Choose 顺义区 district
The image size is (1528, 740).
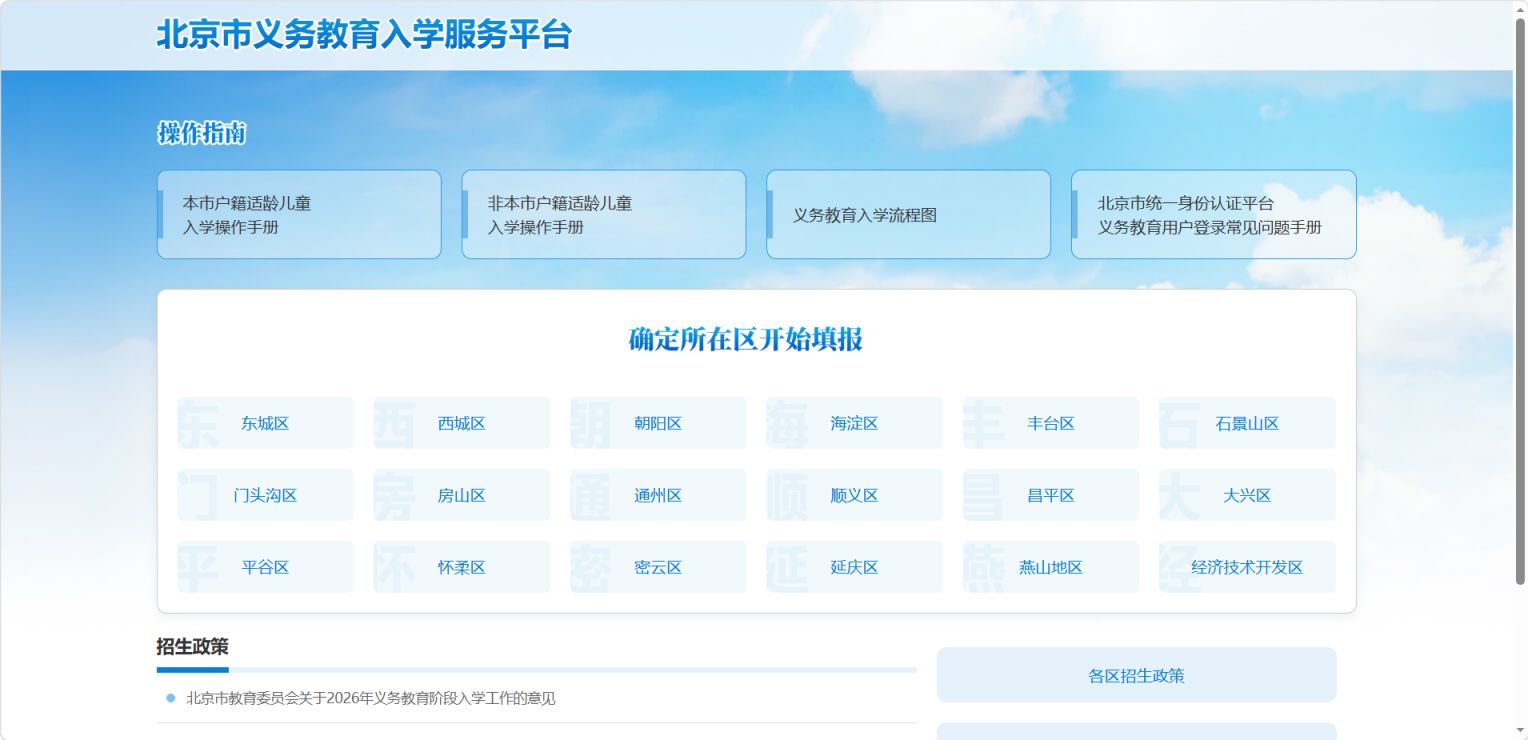pos(854,495)
